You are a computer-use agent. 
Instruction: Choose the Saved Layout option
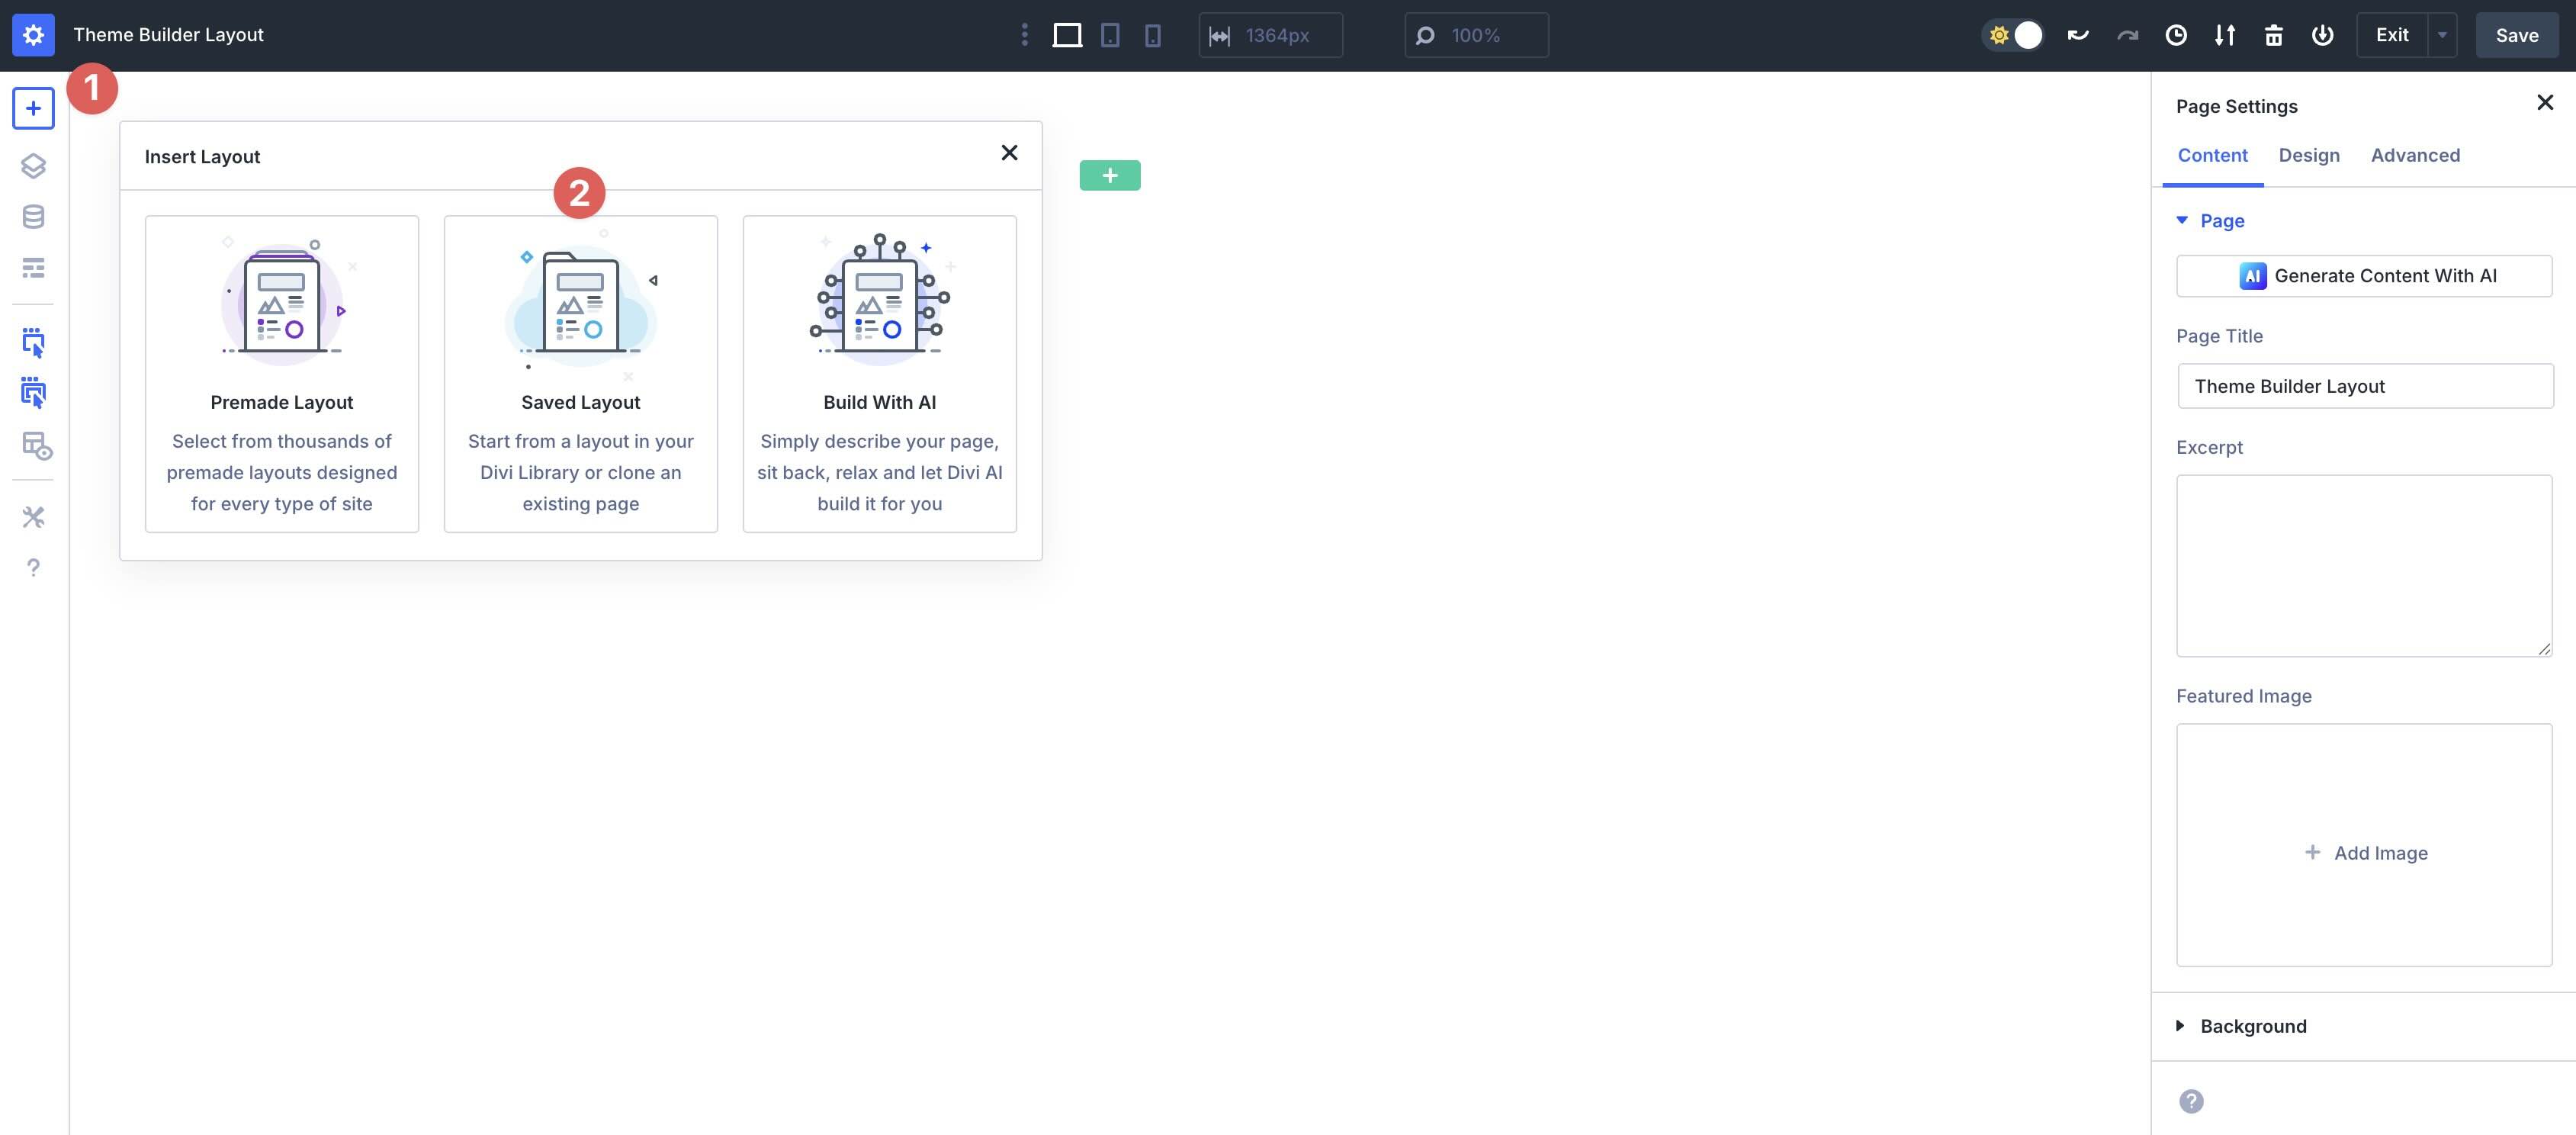[580, 375]
